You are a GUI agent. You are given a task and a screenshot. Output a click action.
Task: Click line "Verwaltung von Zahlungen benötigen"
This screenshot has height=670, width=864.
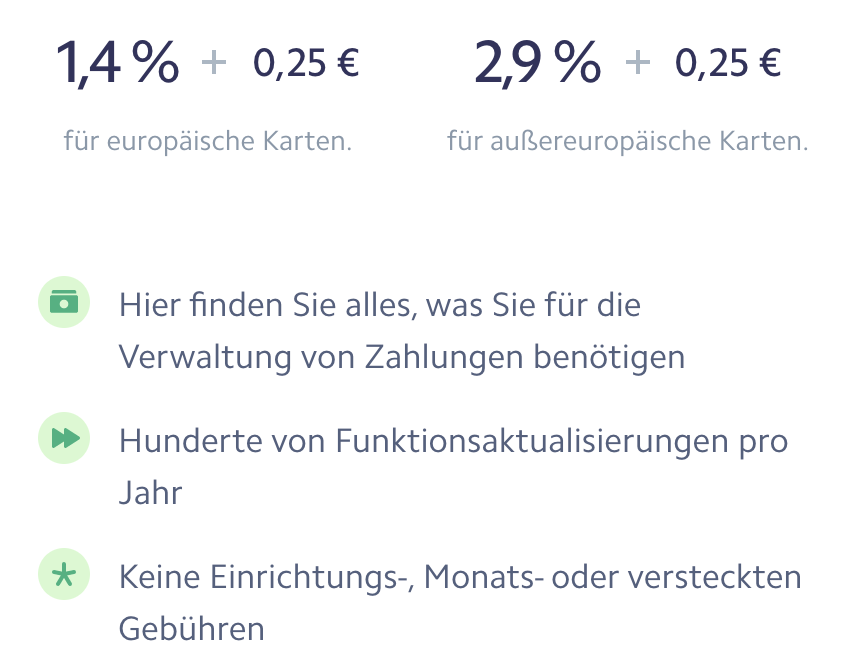tap(402, 357)
